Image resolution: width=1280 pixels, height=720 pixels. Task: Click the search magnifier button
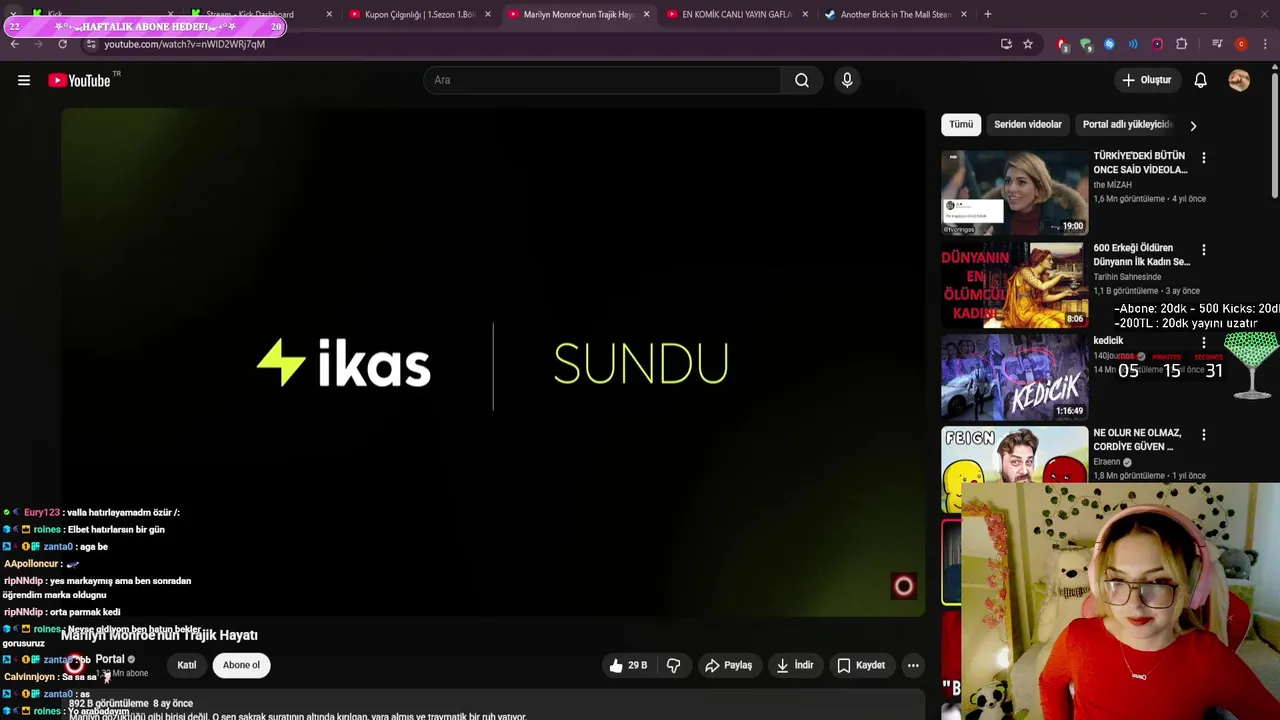coord(802,80)
